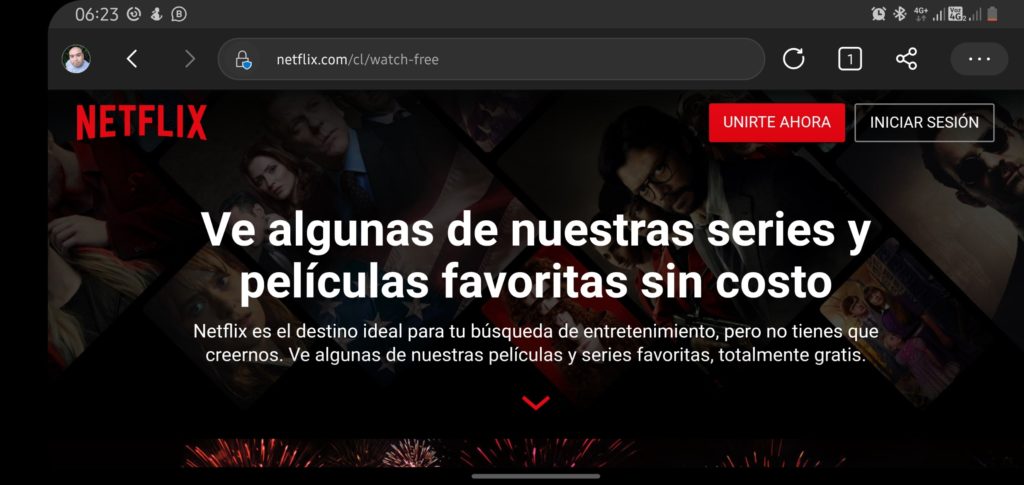The height and width of the screenshot is (485, 1024).
Task: Tap the battery indicator icon
Action: (x=993, y=14)
